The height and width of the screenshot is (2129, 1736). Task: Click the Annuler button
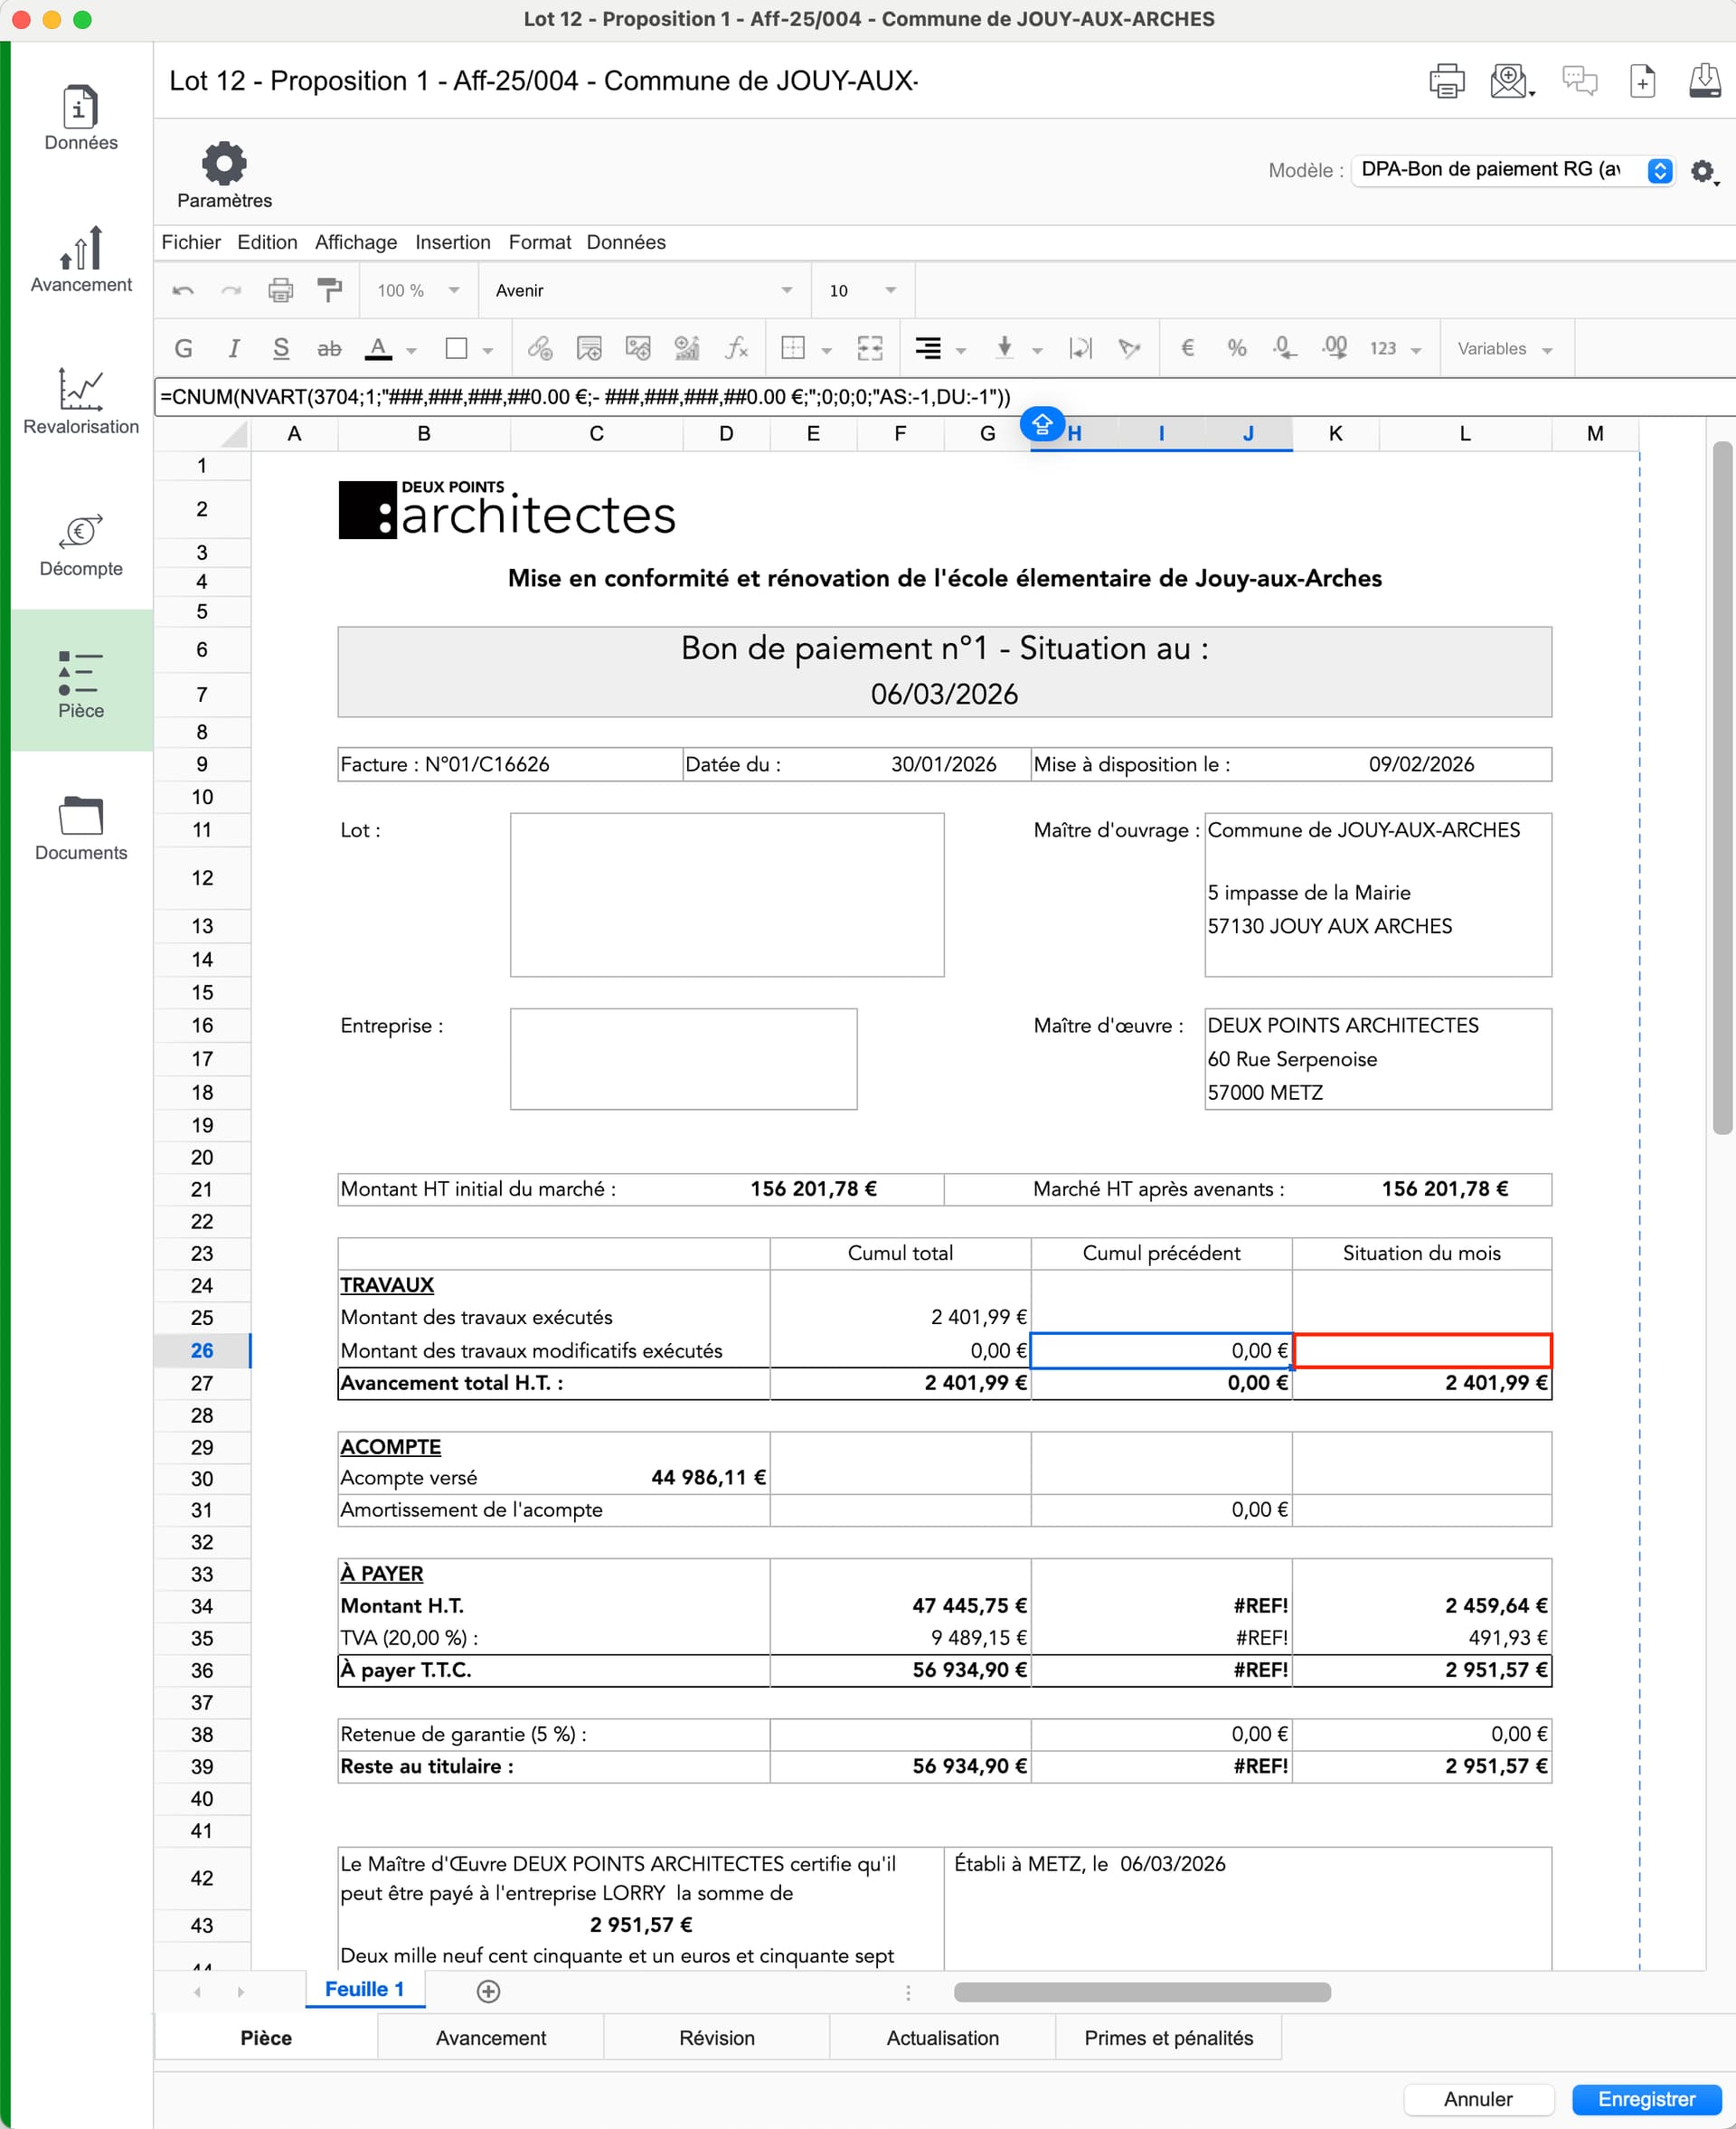[1477, 2098]
